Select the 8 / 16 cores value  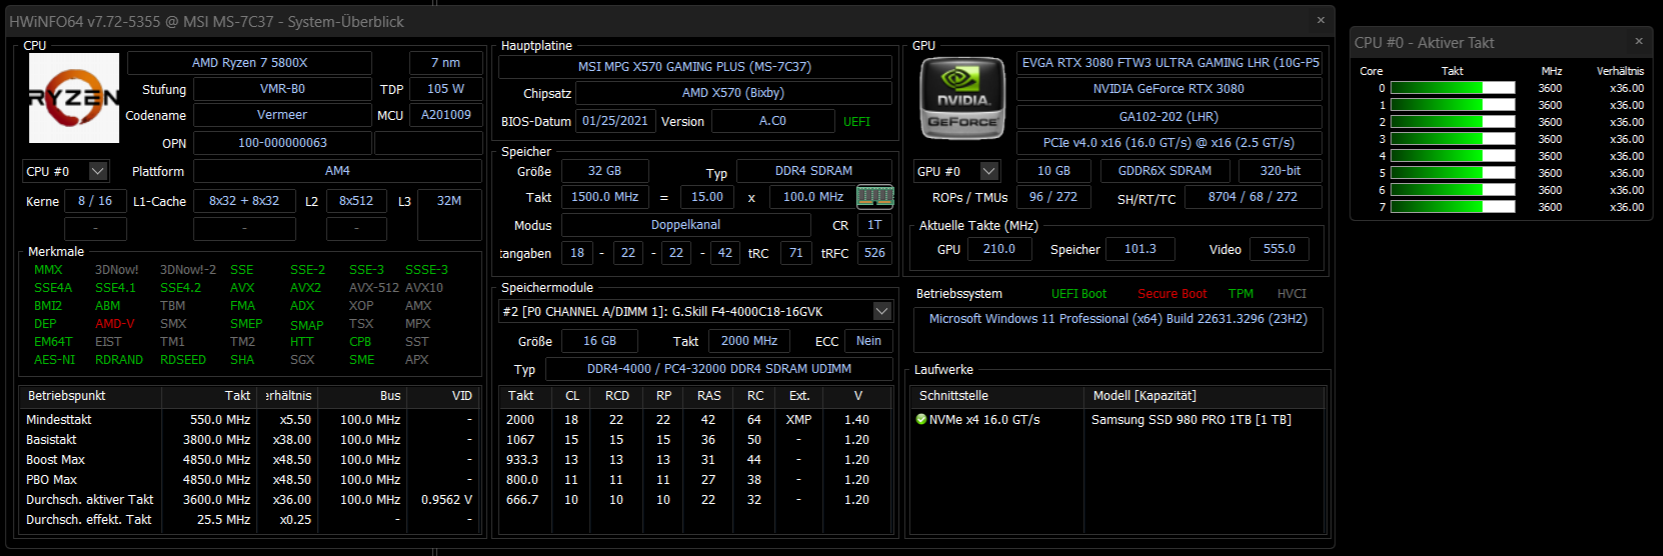[95, 201]
